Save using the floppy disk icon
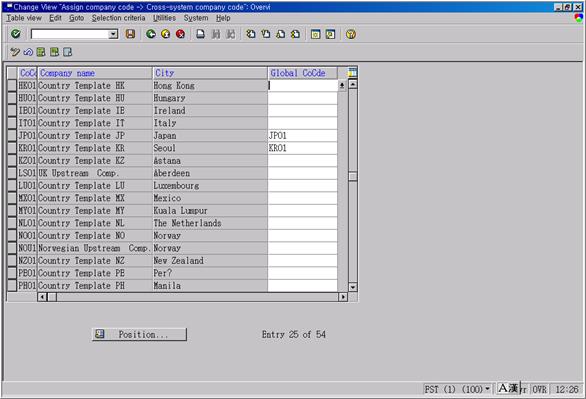This screenshot has width=586, height=399. click(130, 34)
